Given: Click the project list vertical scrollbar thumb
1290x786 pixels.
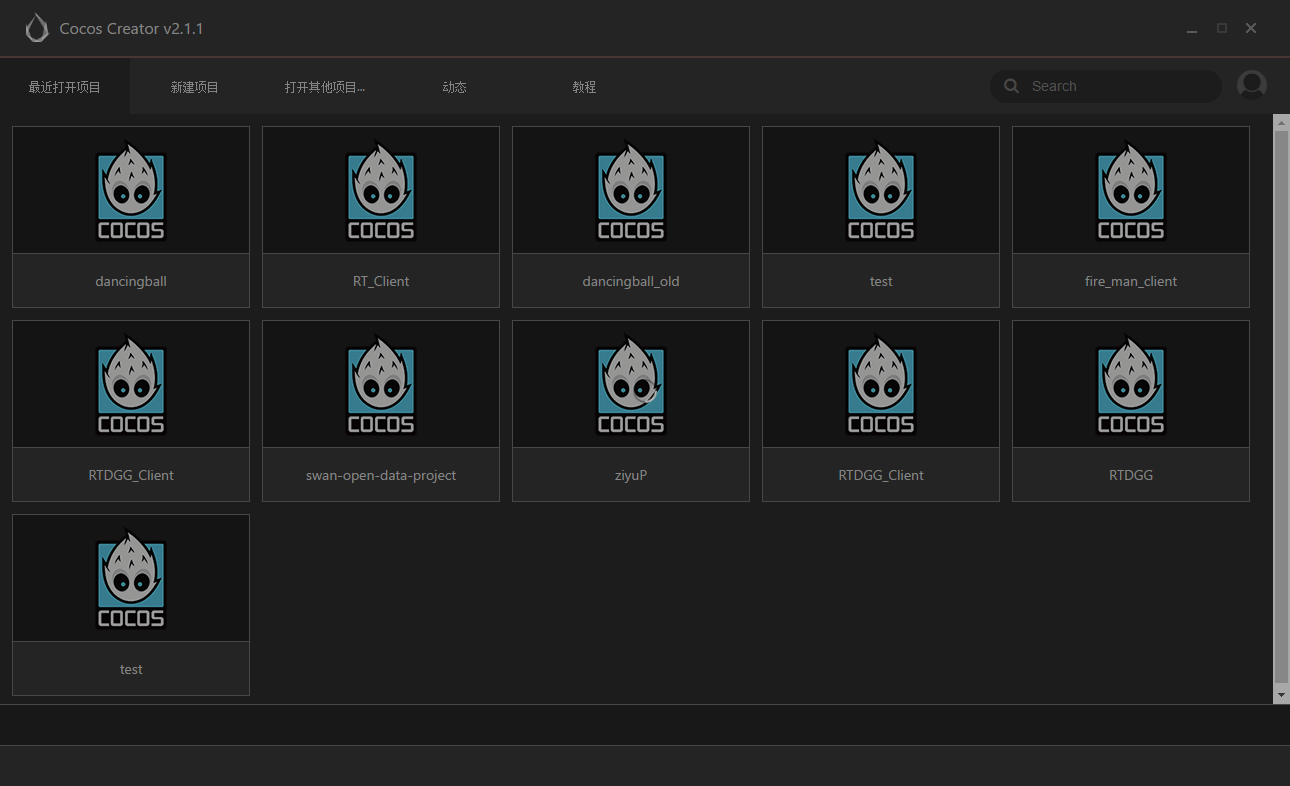Looking at the screenshot, I should (x=1281, y=405).
